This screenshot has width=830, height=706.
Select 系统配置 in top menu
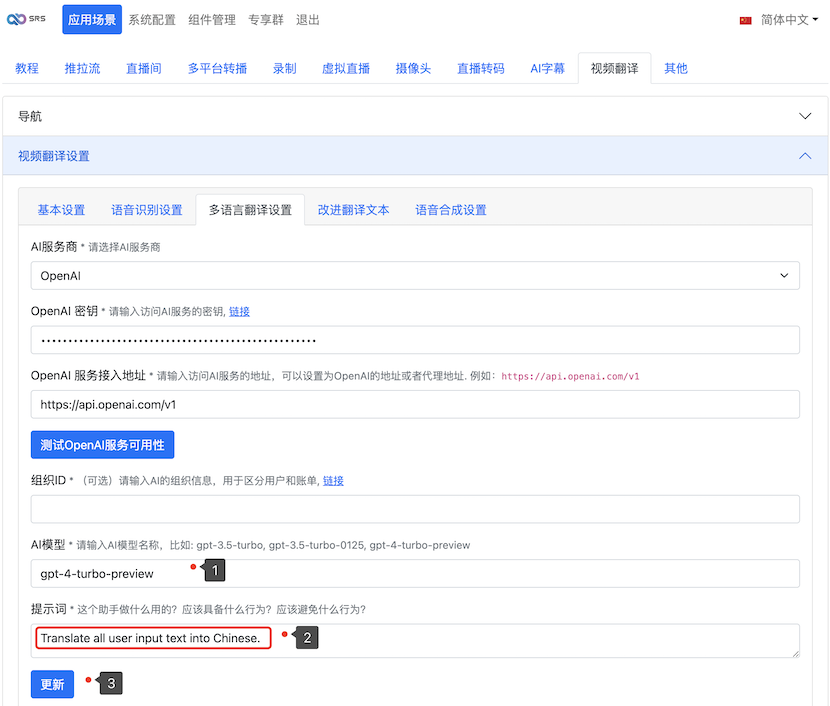coord(152,19)
